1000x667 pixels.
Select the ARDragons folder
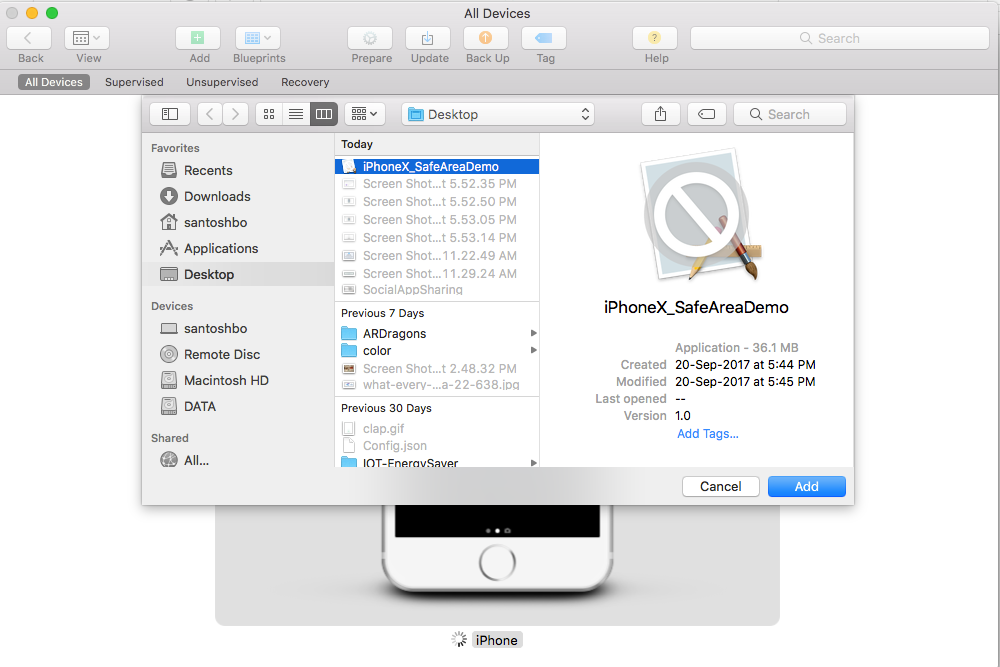(437, 334)
